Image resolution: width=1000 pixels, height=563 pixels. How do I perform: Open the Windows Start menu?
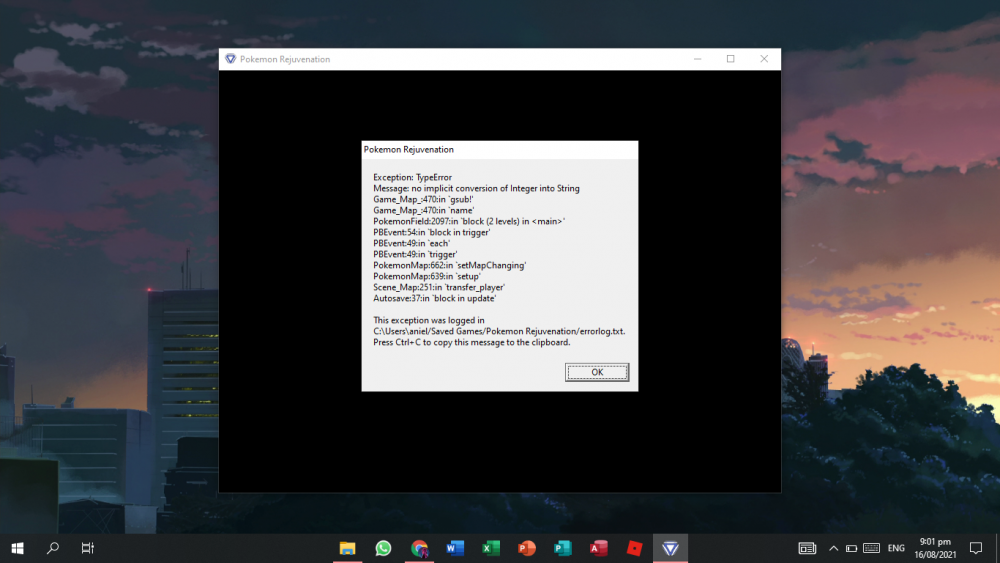(17, 548)
